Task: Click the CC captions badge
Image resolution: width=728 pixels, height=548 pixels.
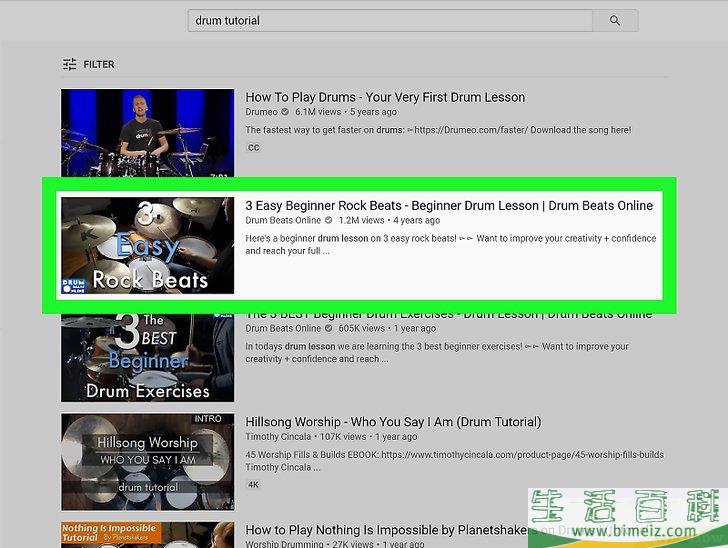Action: point(254,148)
